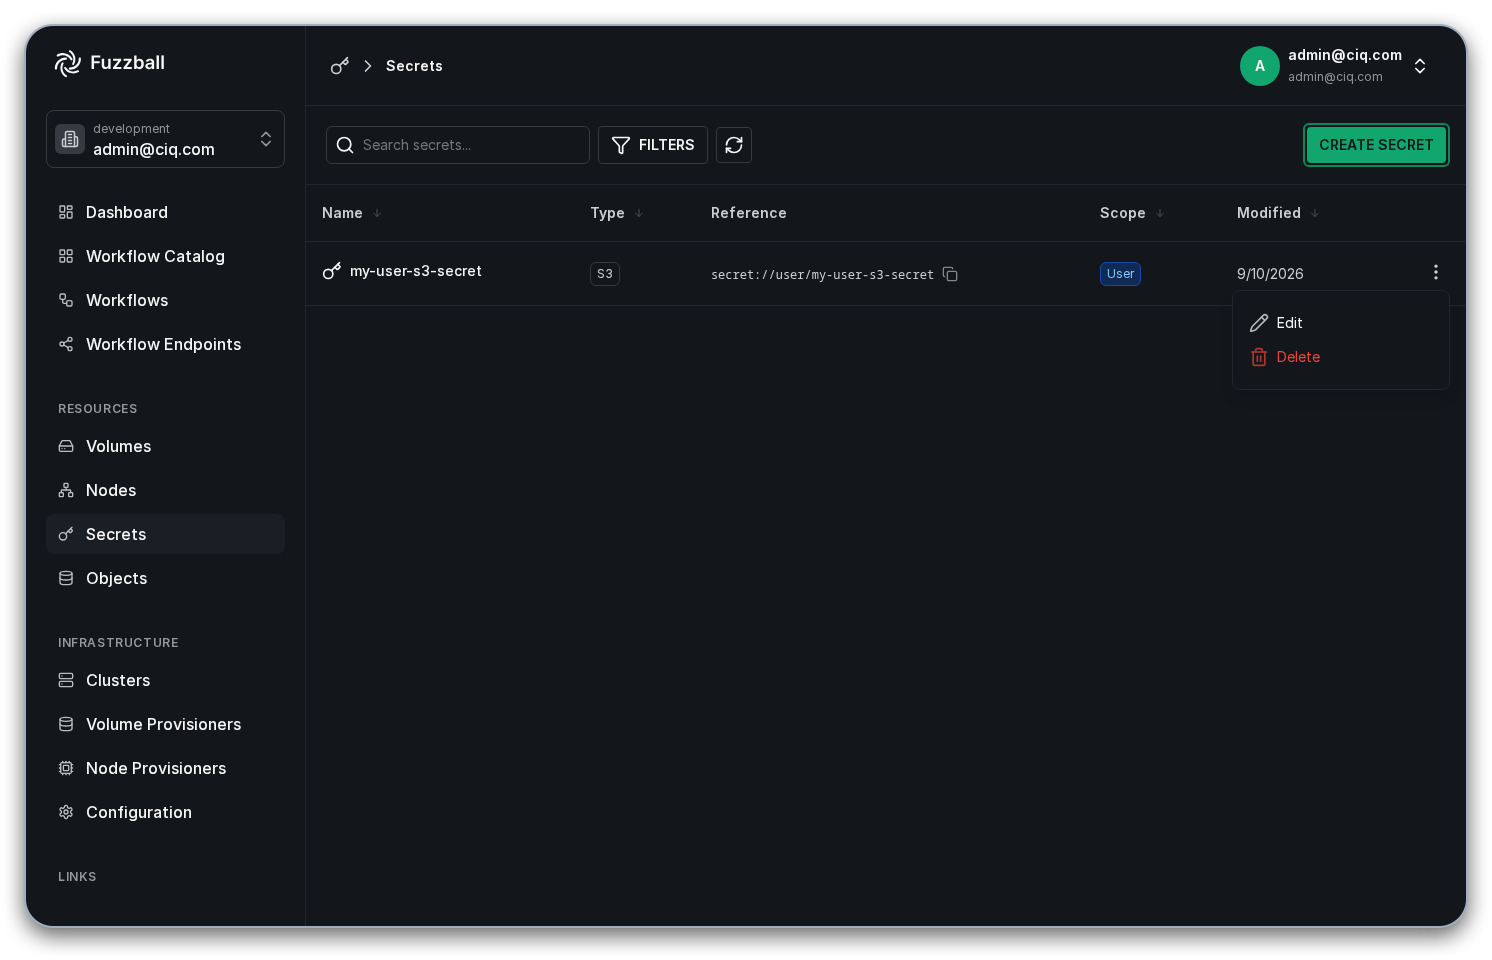Click the User scope badge
The width and height of the screenshot is (1492, 960).
[1120, 274]
